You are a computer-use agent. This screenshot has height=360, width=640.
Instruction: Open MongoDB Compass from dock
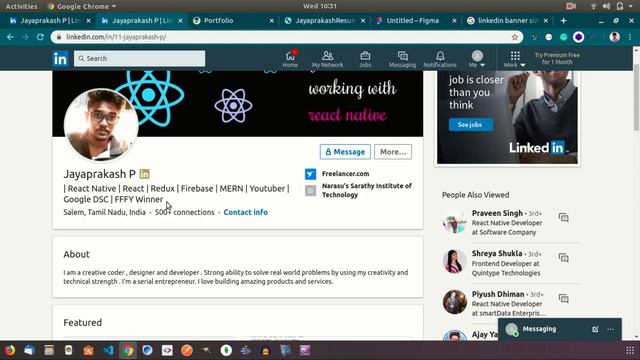tap(226, 351)
